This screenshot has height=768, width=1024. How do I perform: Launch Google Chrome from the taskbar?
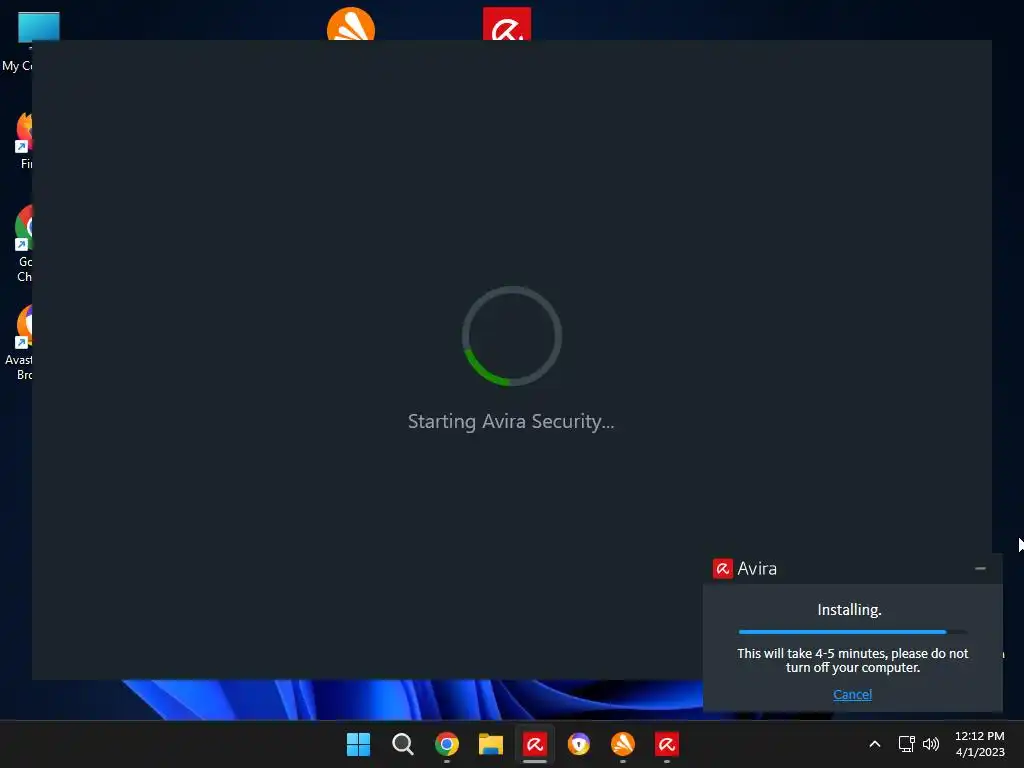tap(447, 744)
